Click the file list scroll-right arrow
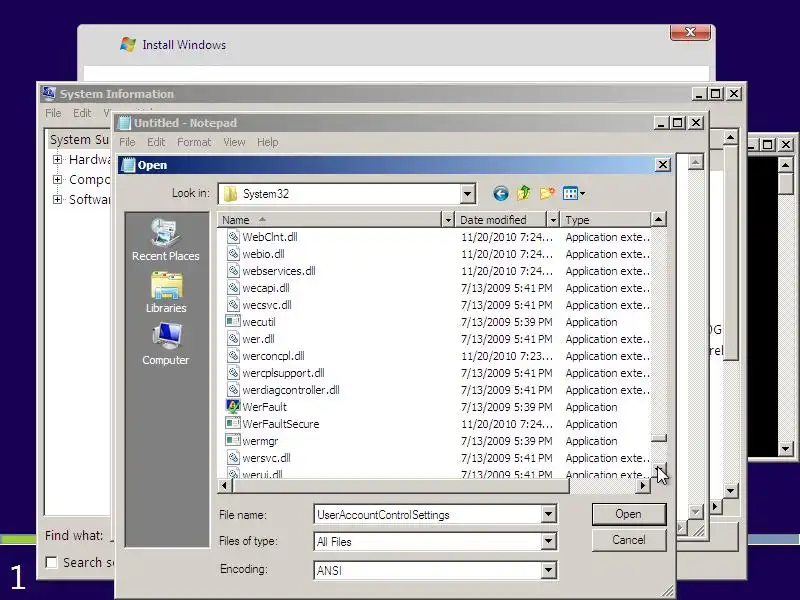Image resolution: width=800 pixels, height=600 pixels. [643, 486]
